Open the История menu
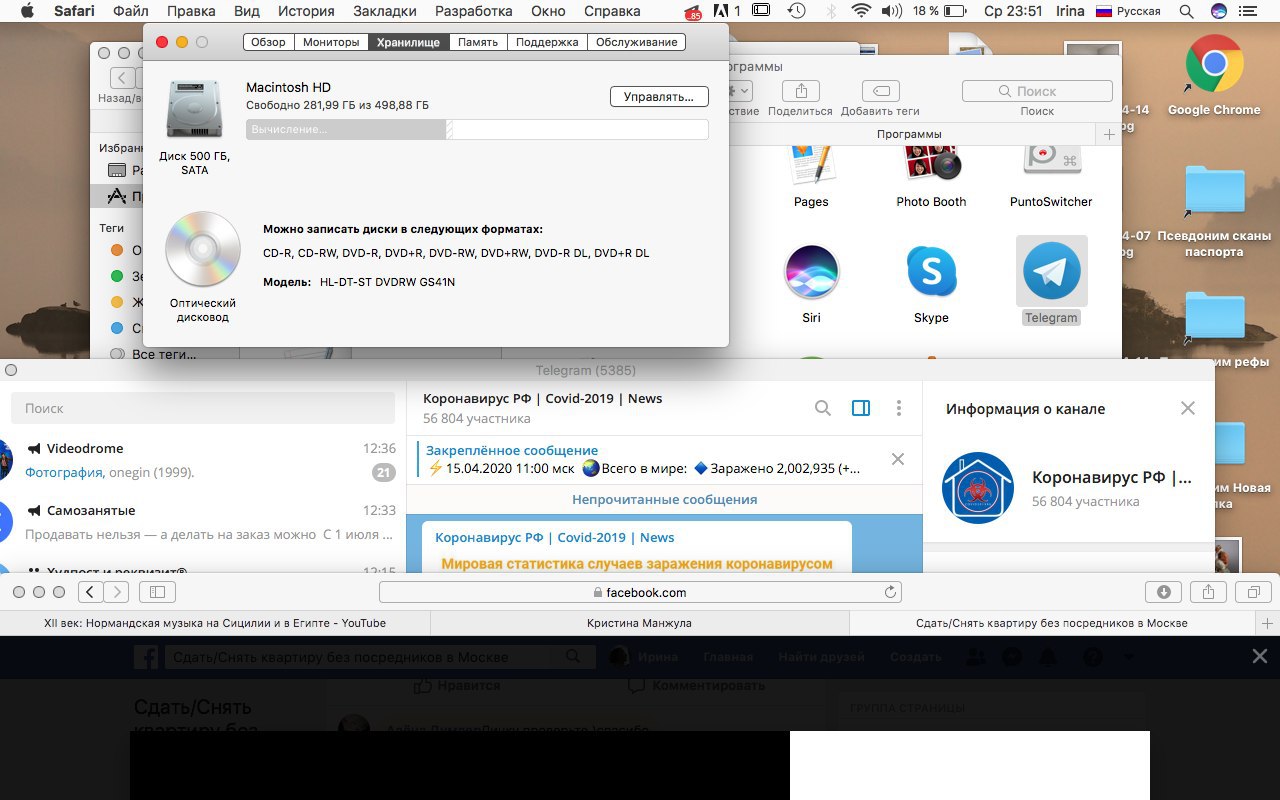 306,12
